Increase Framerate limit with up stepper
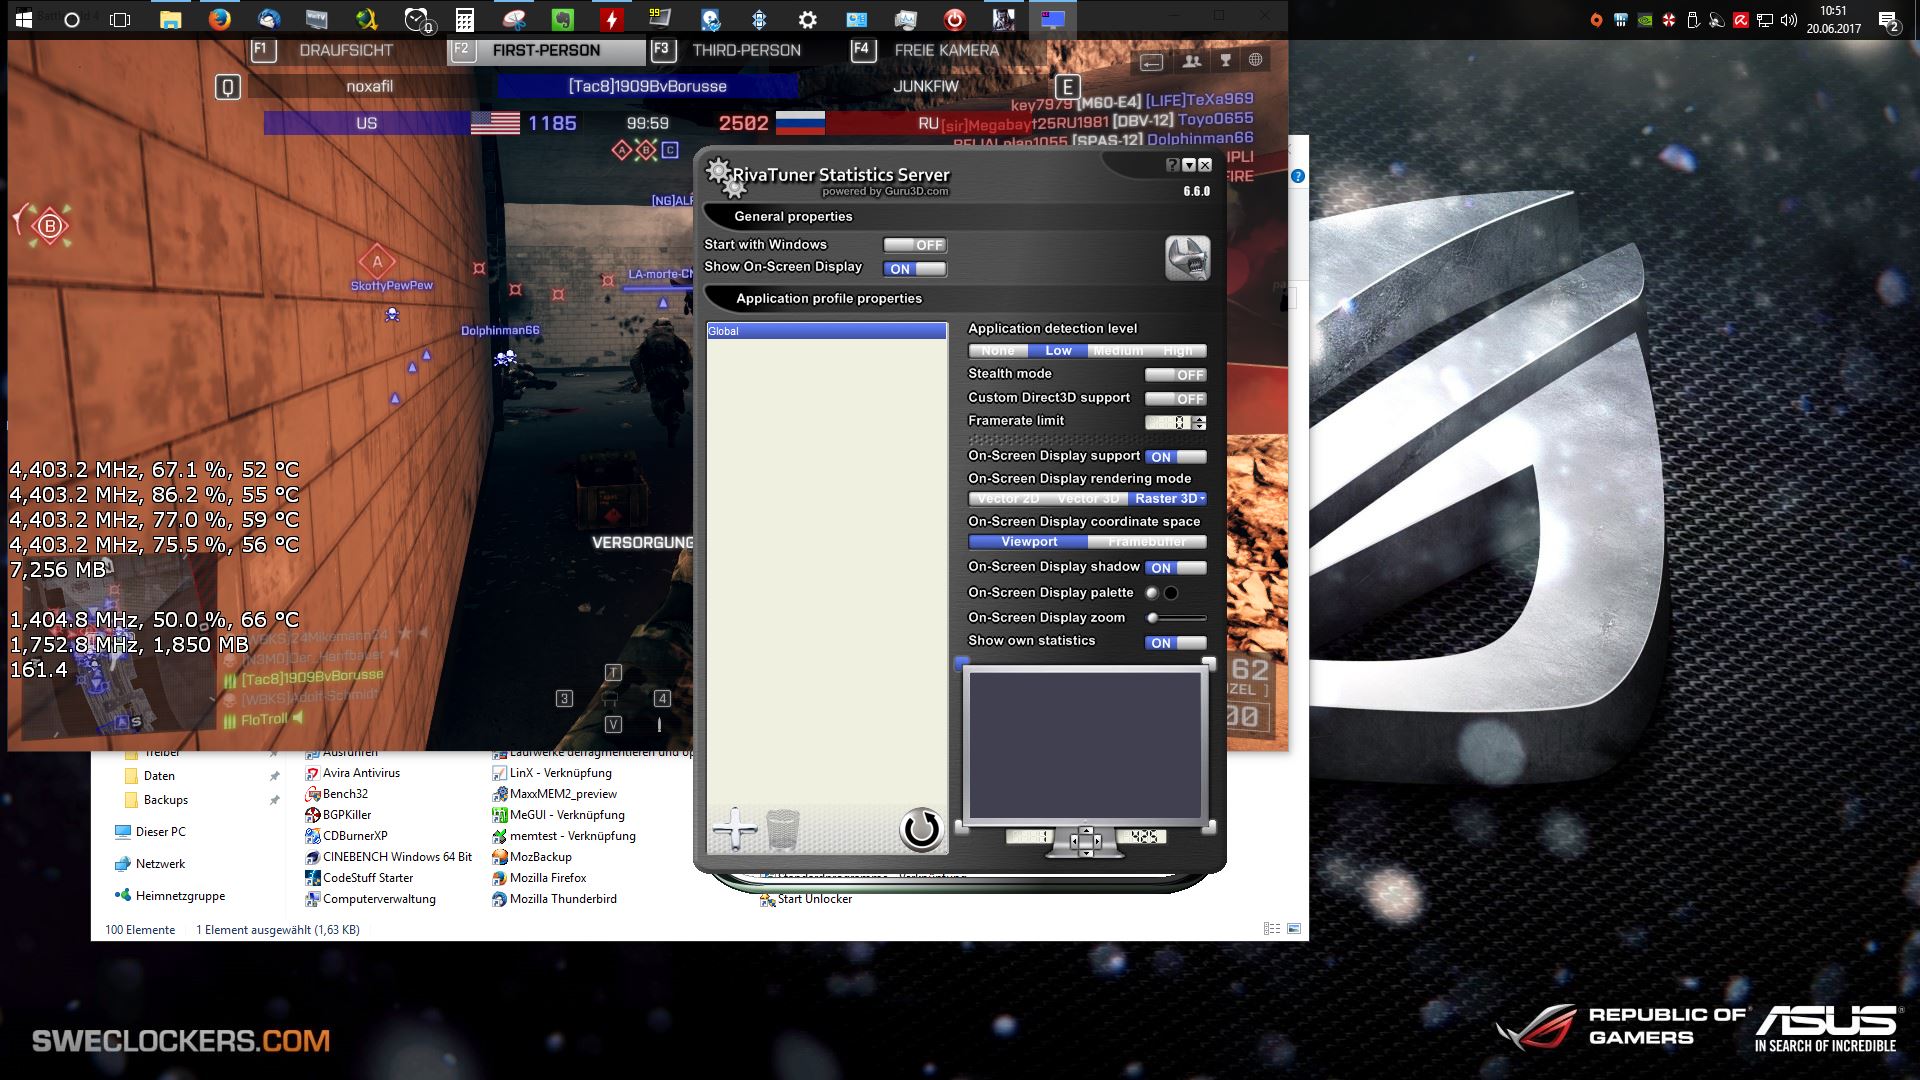 [x=1200, y=419]
